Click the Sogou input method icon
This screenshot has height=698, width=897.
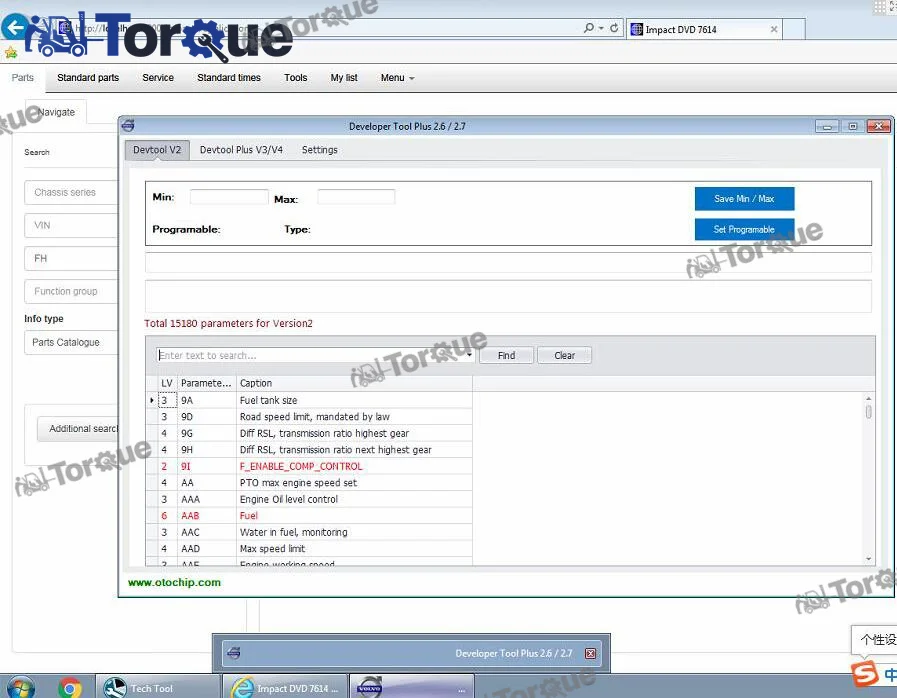(864, 673)
